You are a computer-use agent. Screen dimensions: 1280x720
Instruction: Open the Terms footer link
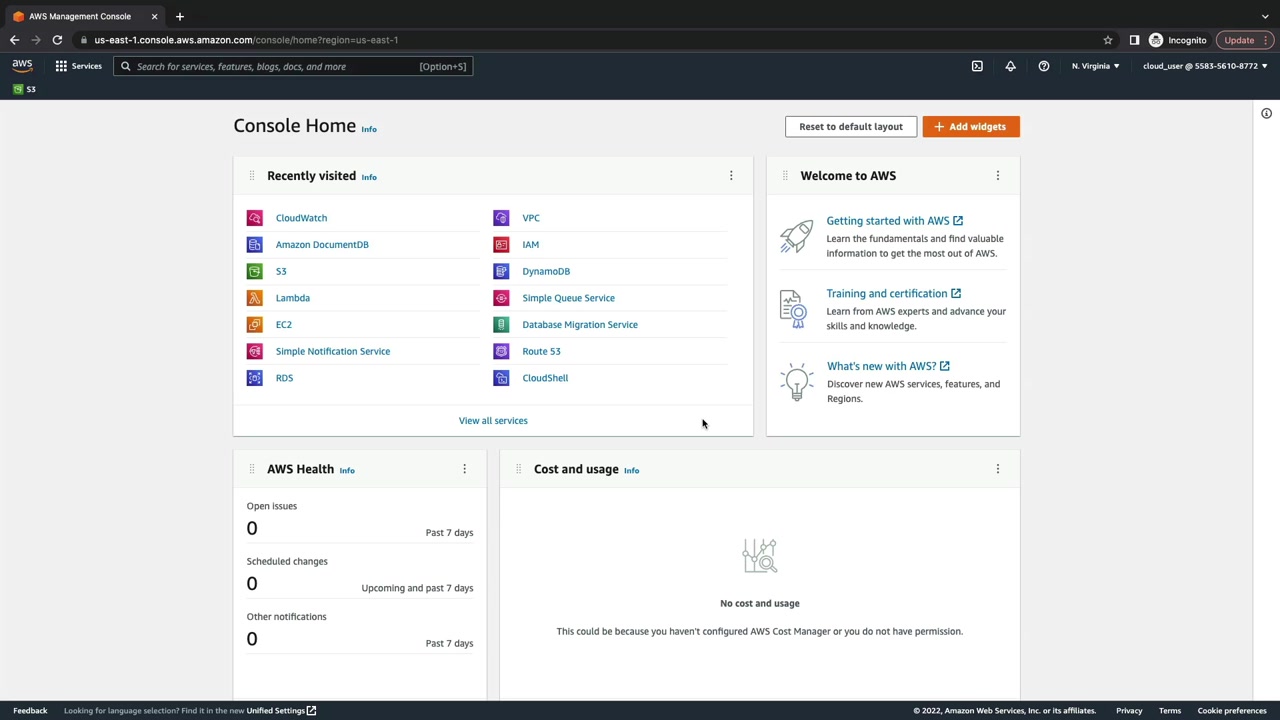tap(1170, 711)
